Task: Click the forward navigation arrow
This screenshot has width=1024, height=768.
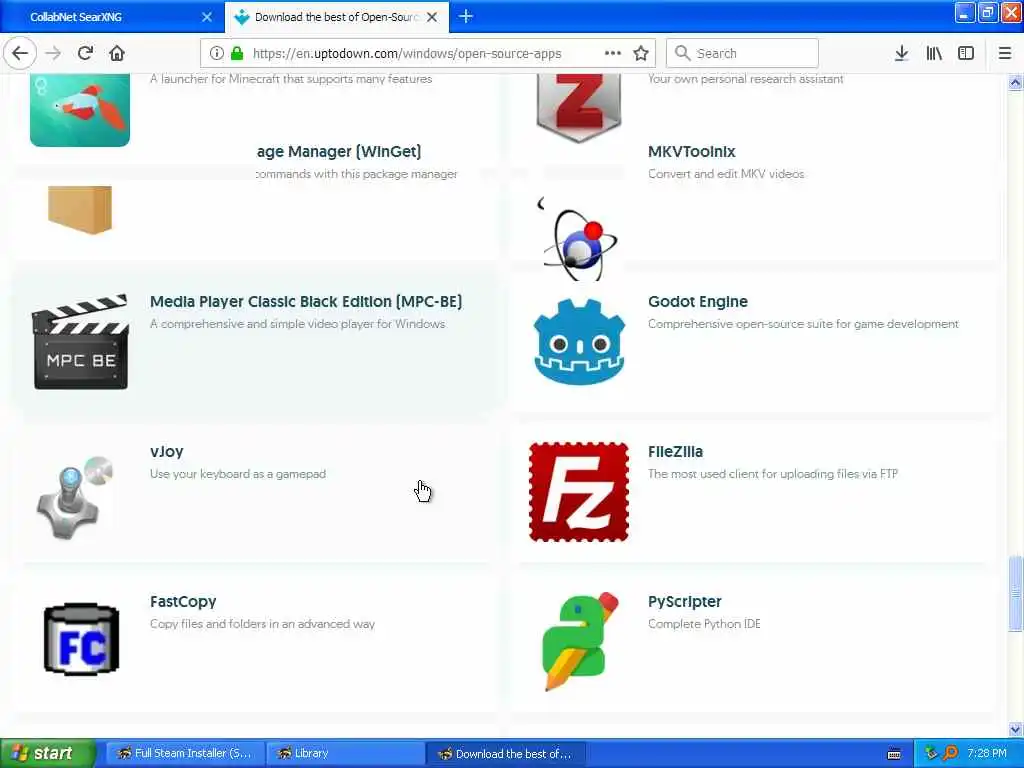Action: pos(54,53)
